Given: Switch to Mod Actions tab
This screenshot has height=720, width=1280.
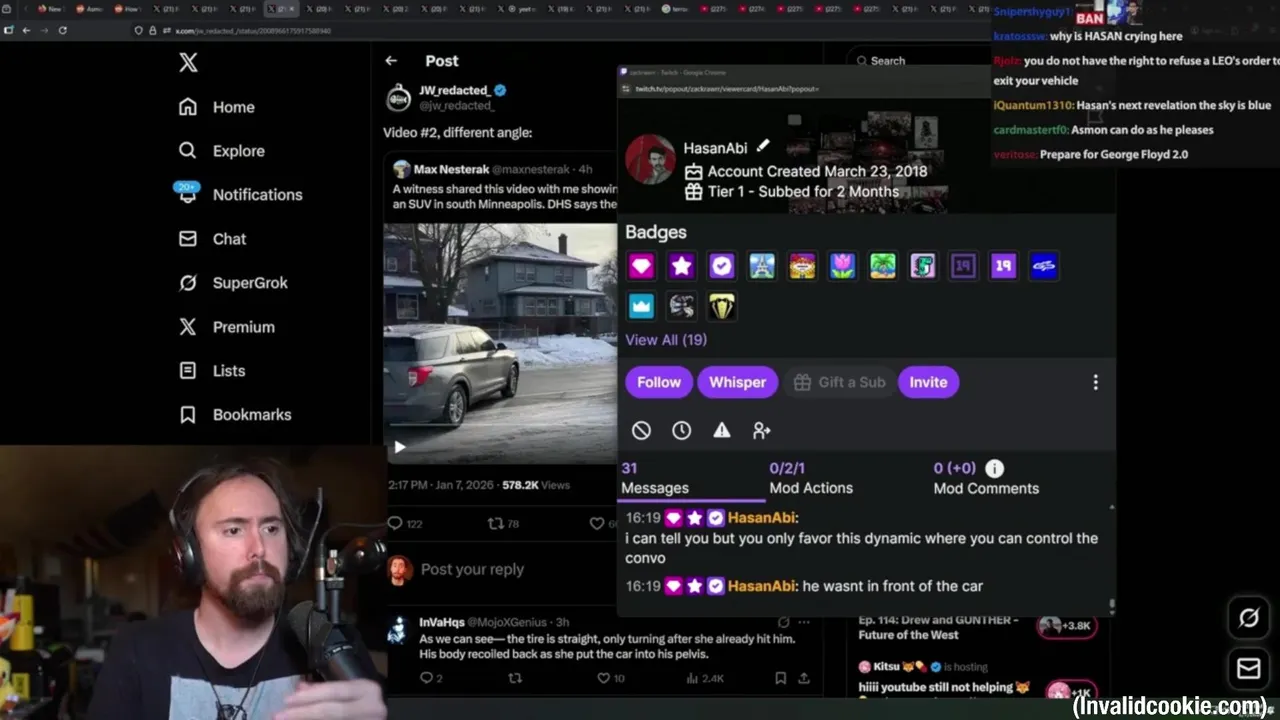Looking at the screenshot, I should pos(811,478).
